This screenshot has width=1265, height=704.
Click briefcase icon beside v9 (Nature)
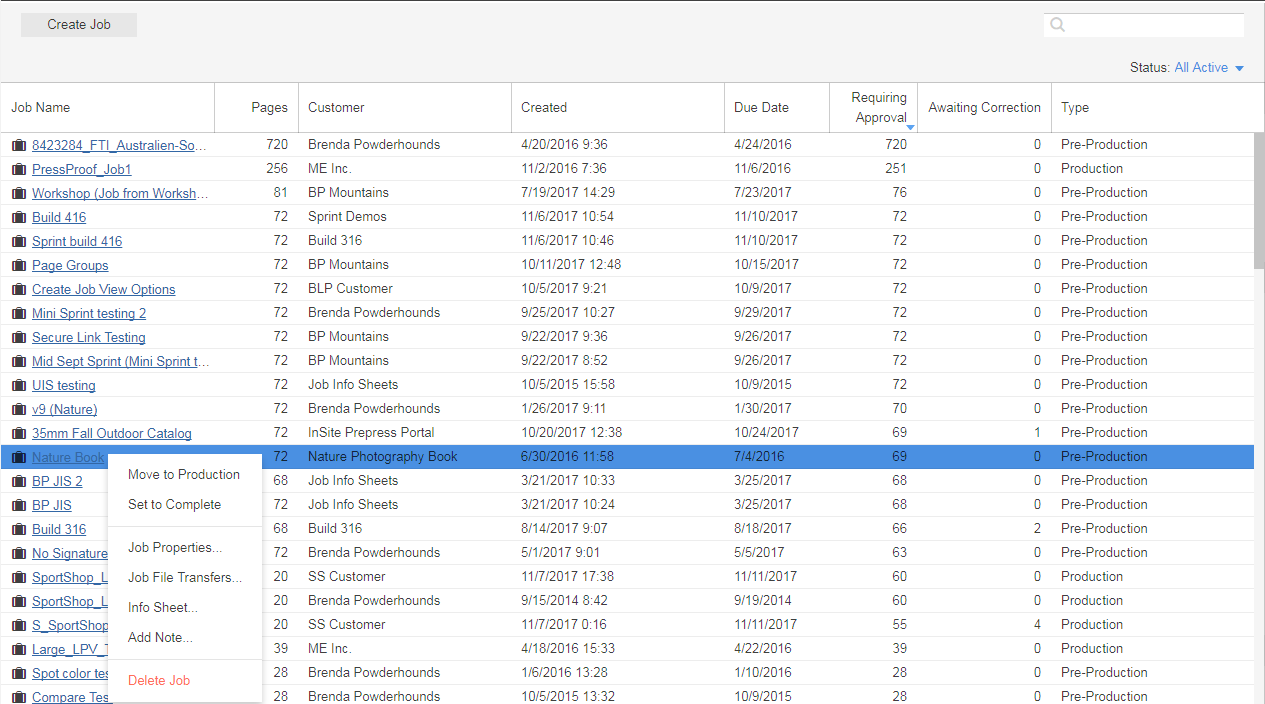tap(18, 409)
